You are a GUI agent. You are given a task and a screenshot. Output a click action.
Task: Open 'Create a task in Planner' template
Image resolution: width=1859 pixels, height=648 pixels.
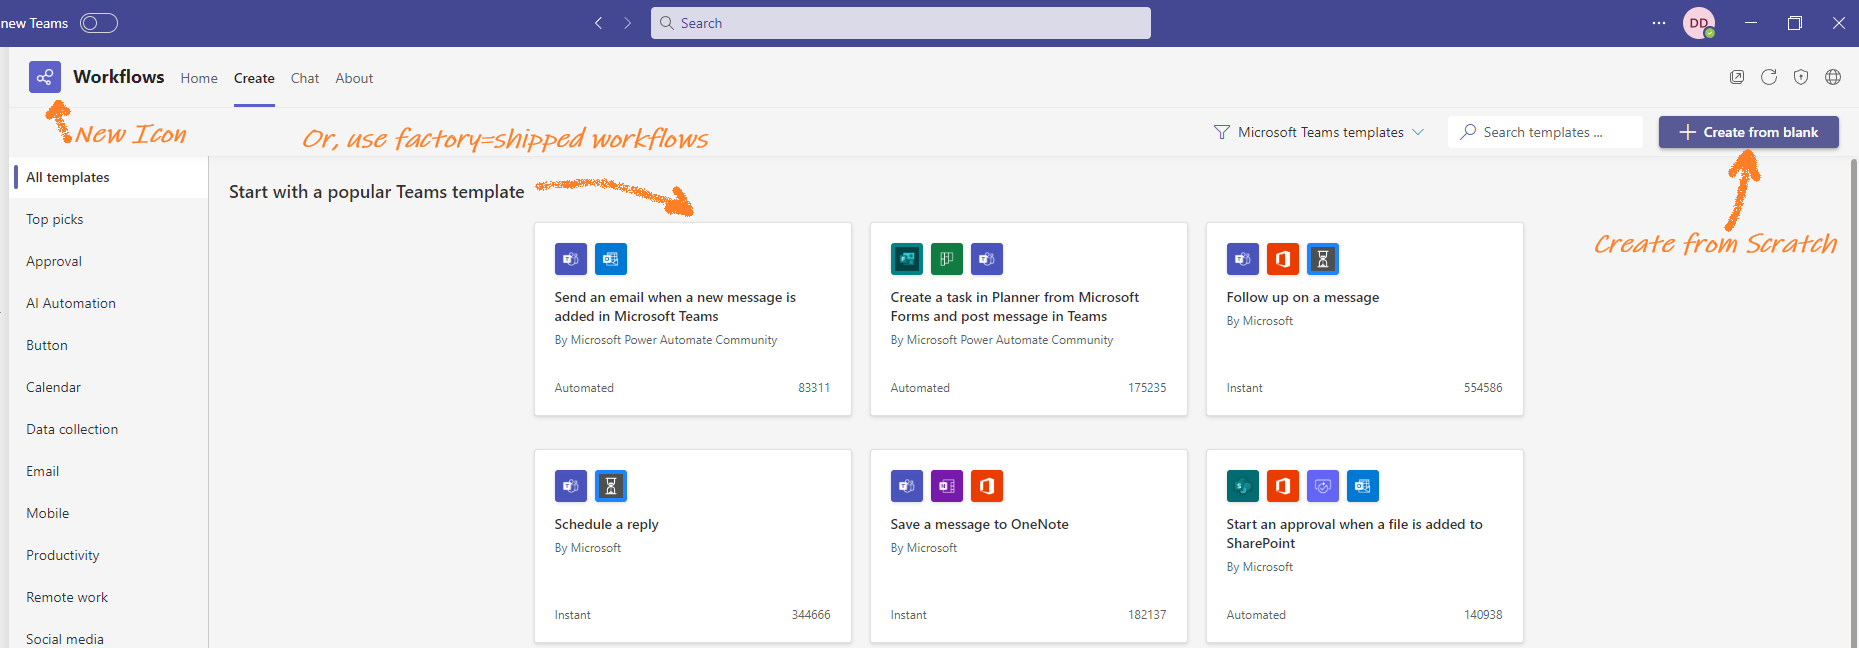click(x=1029, y=319)
